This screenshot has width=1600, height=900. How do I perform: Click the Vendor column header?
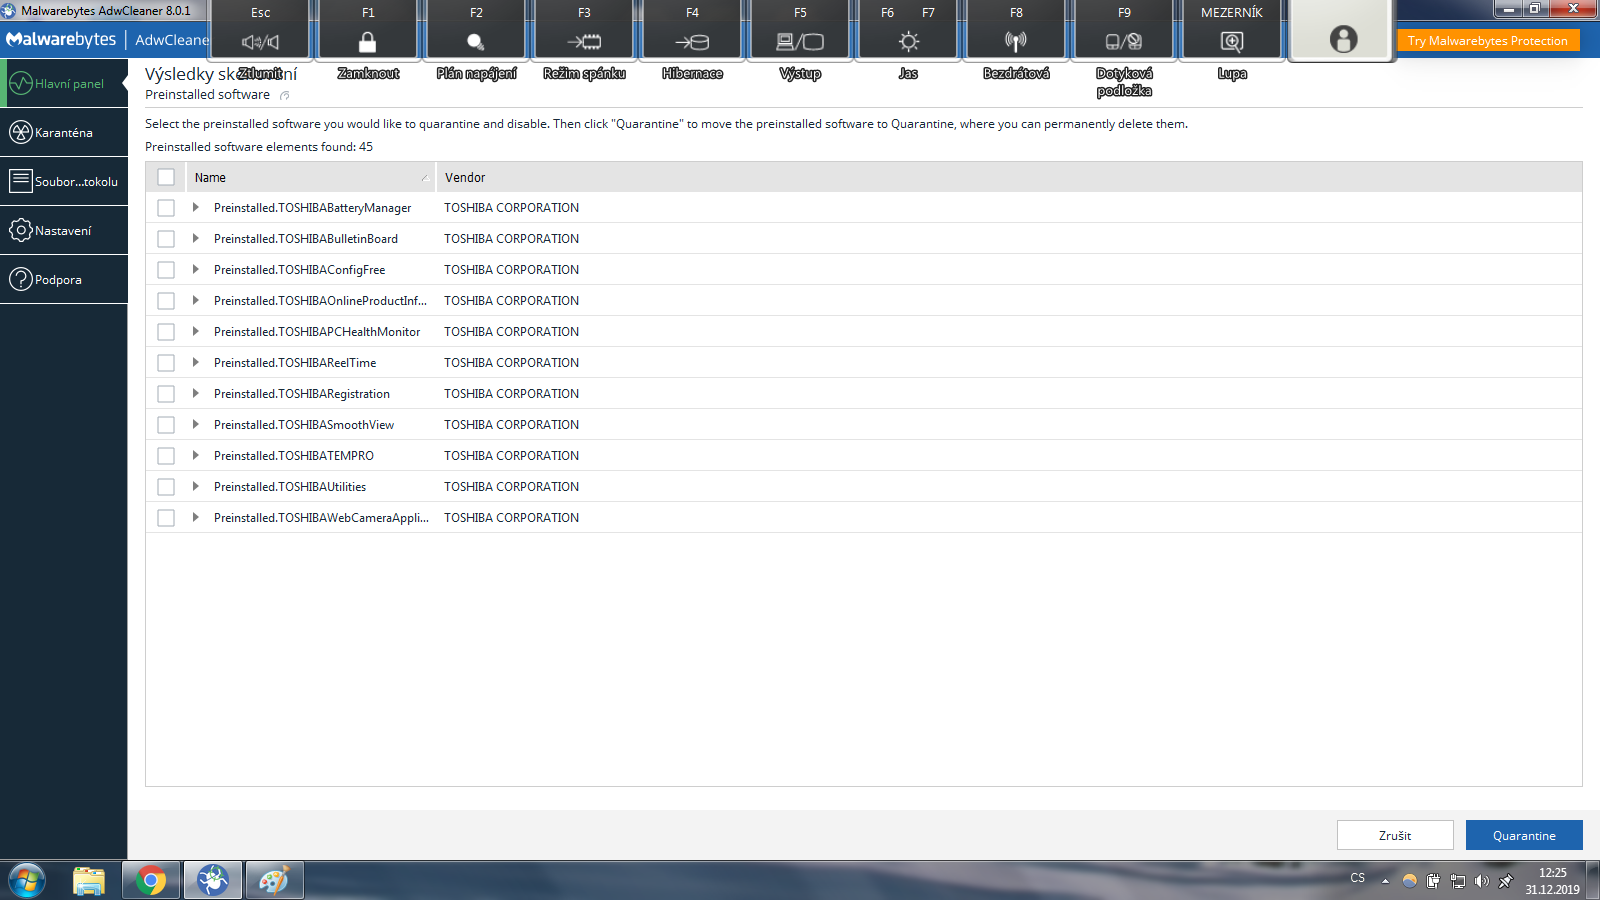click(1009, 177)
